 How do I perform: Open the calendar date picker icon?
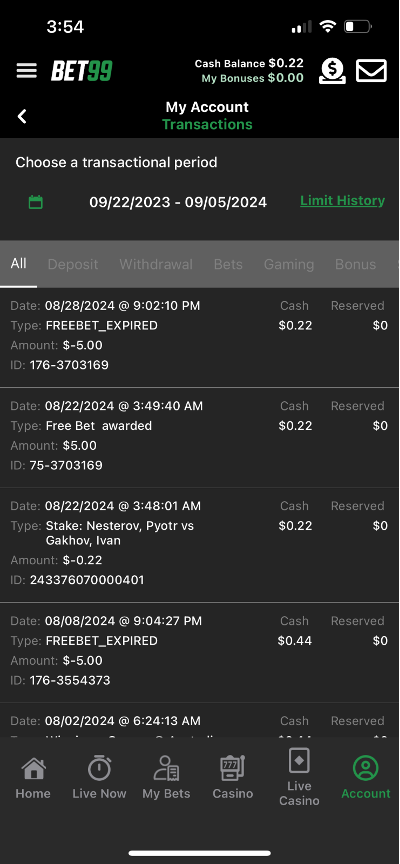click(x=36, y=202)
